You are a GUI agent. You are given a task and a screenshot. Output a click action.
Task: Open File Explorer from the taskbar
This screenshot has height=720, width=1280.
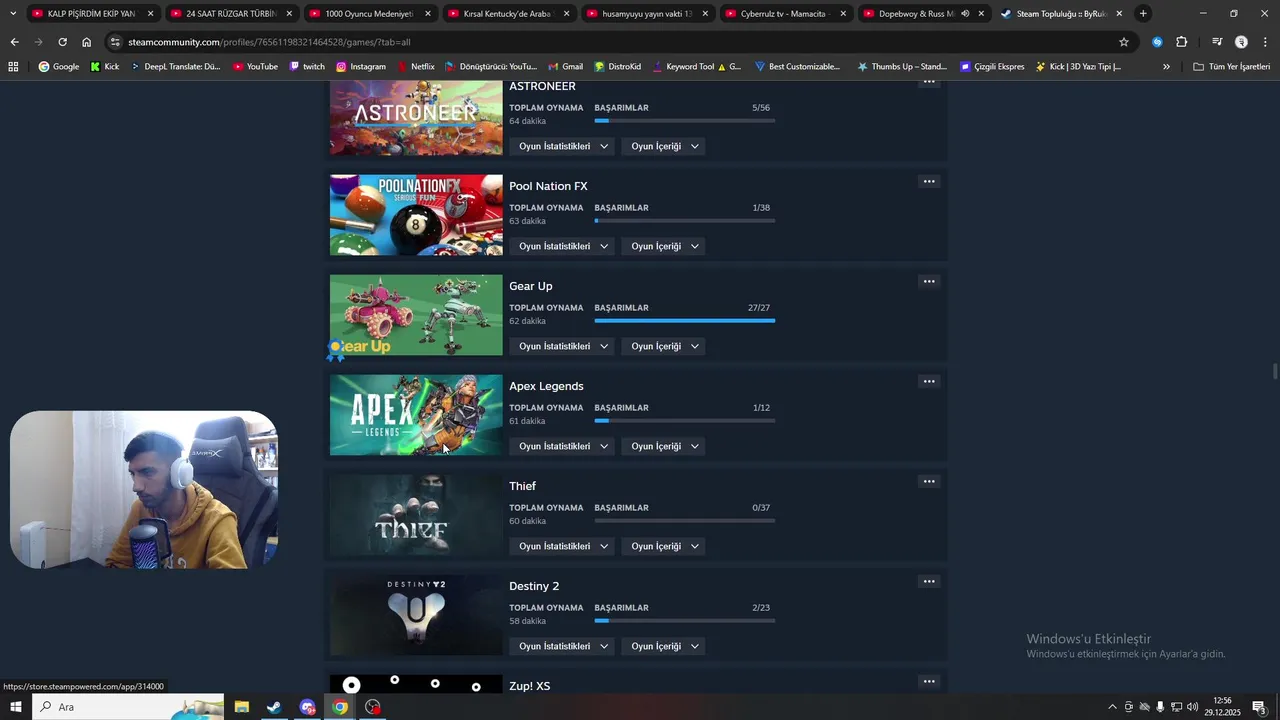coord(241,707)
